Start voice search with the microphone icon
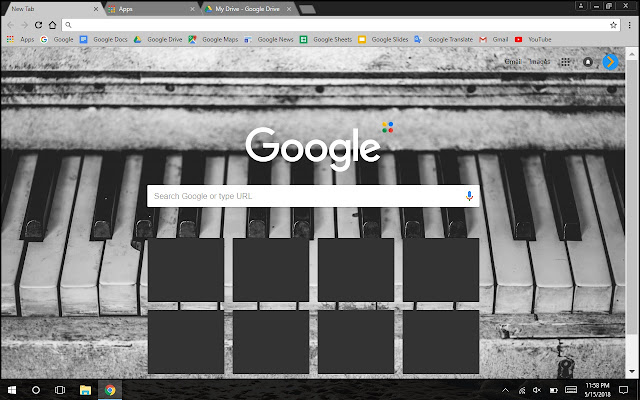 [469, 196]
